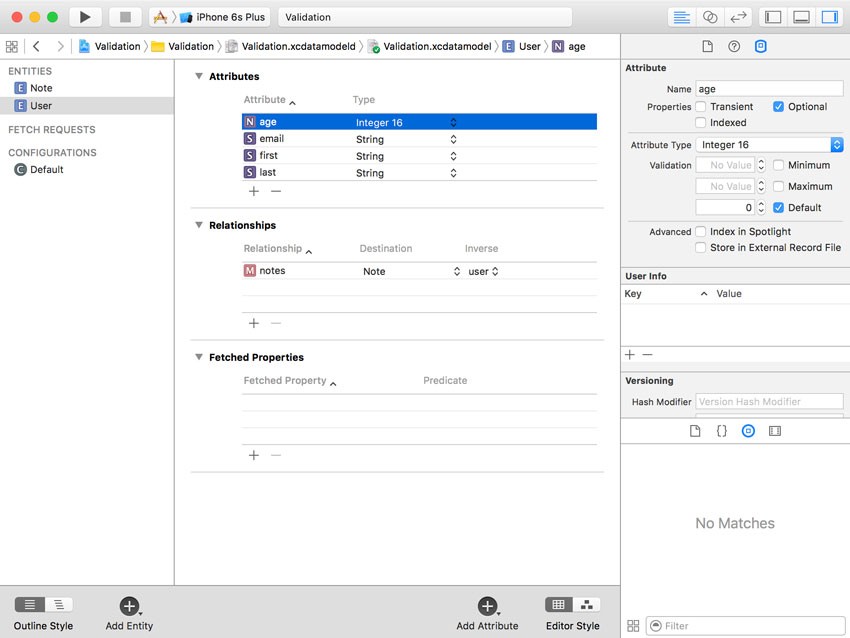Open Inverse popup for notes relationship
The height and width of the screenshot is (638, 850).
(x=495, y=272)
